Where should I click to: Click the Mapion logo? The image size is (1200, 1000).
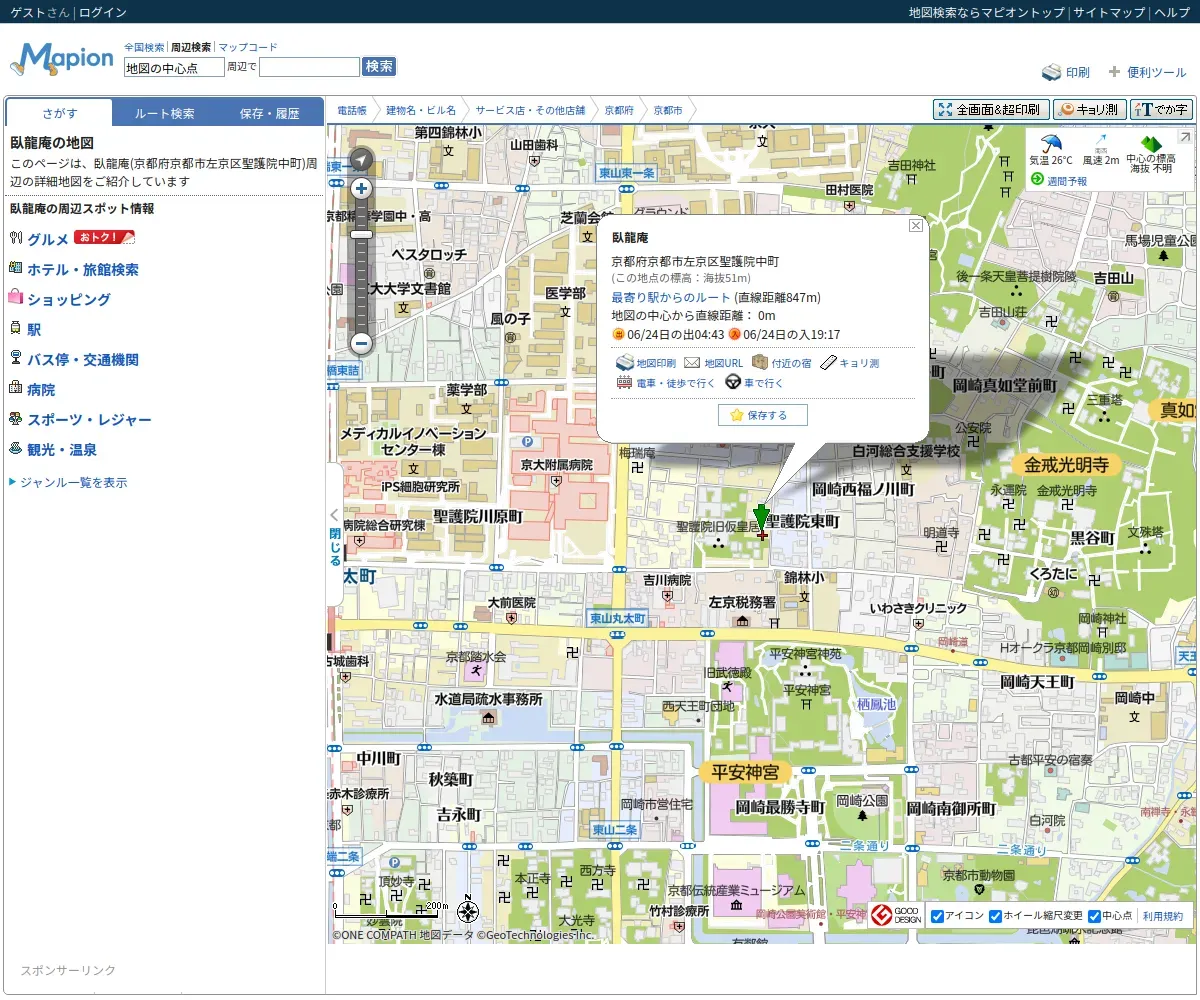[62, 59]
